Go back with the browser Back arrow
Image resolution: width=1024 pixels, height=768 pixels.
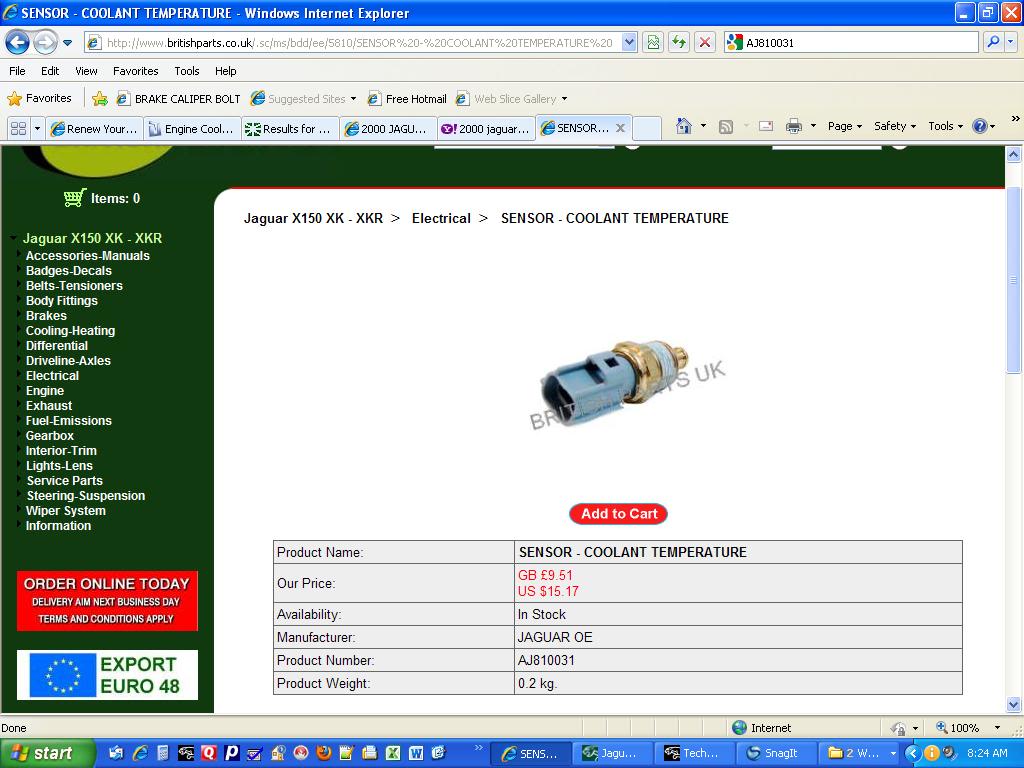pos(18,42)
